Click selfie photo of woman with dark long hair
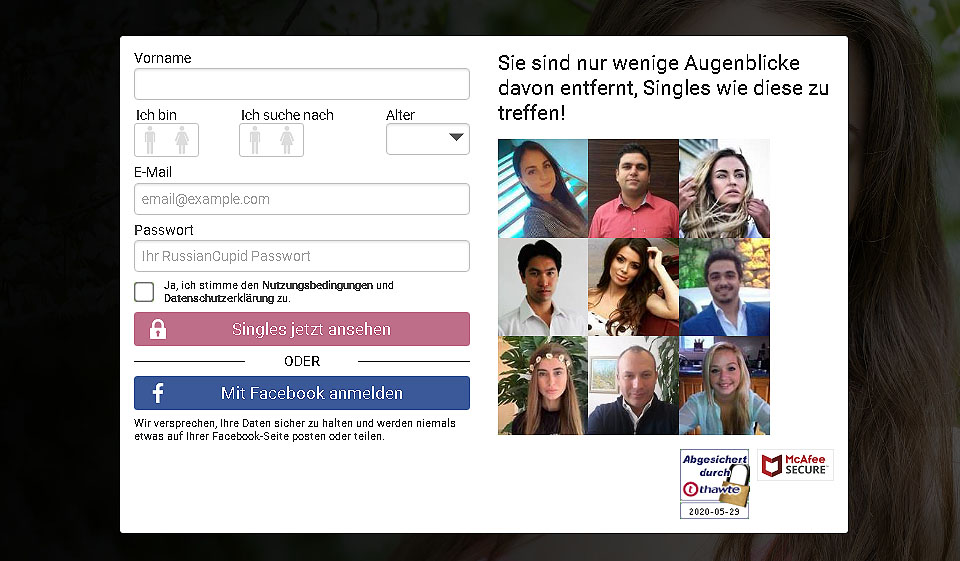 (x=543, y=189)
